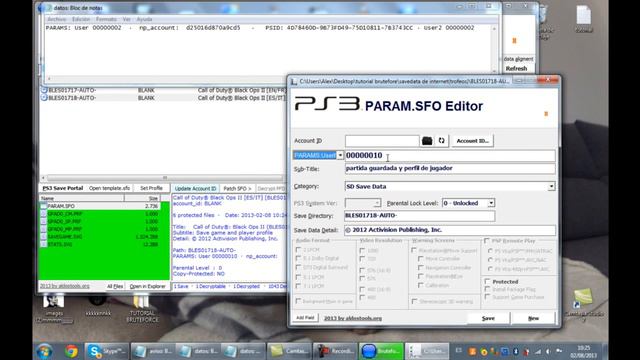Open the 2013 by aldostools.org link in editor

click(x=353, y=318)
